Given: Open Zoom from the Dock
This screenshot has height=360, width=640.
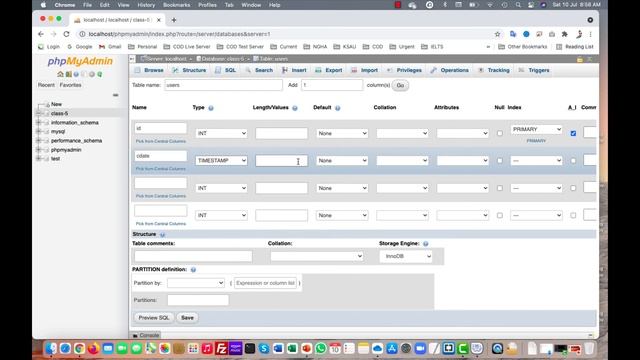Looking at the screenshot, I should coord(420,349).
